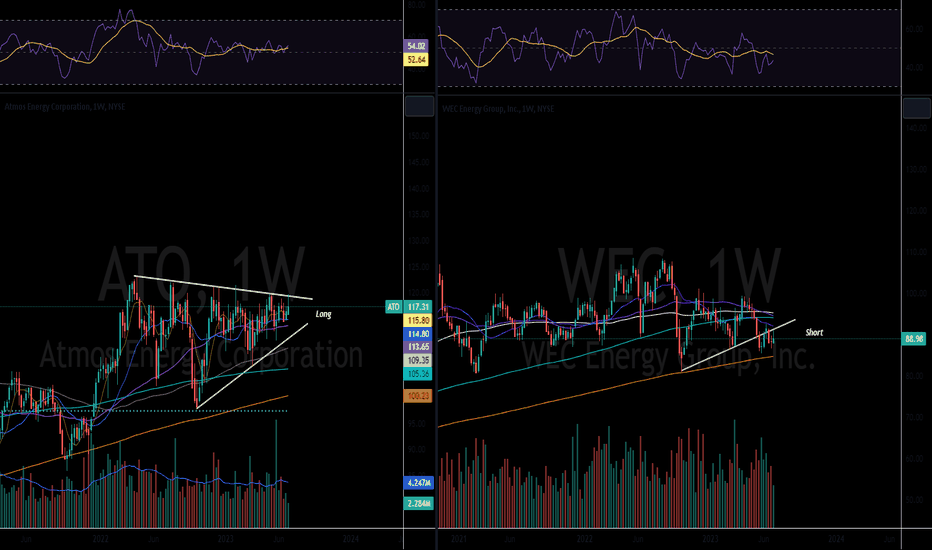Screen dimensions: 932x550
Task: Click 2023 on the WEC time axis
Action: pyautogui.click(x=710, y=539)
